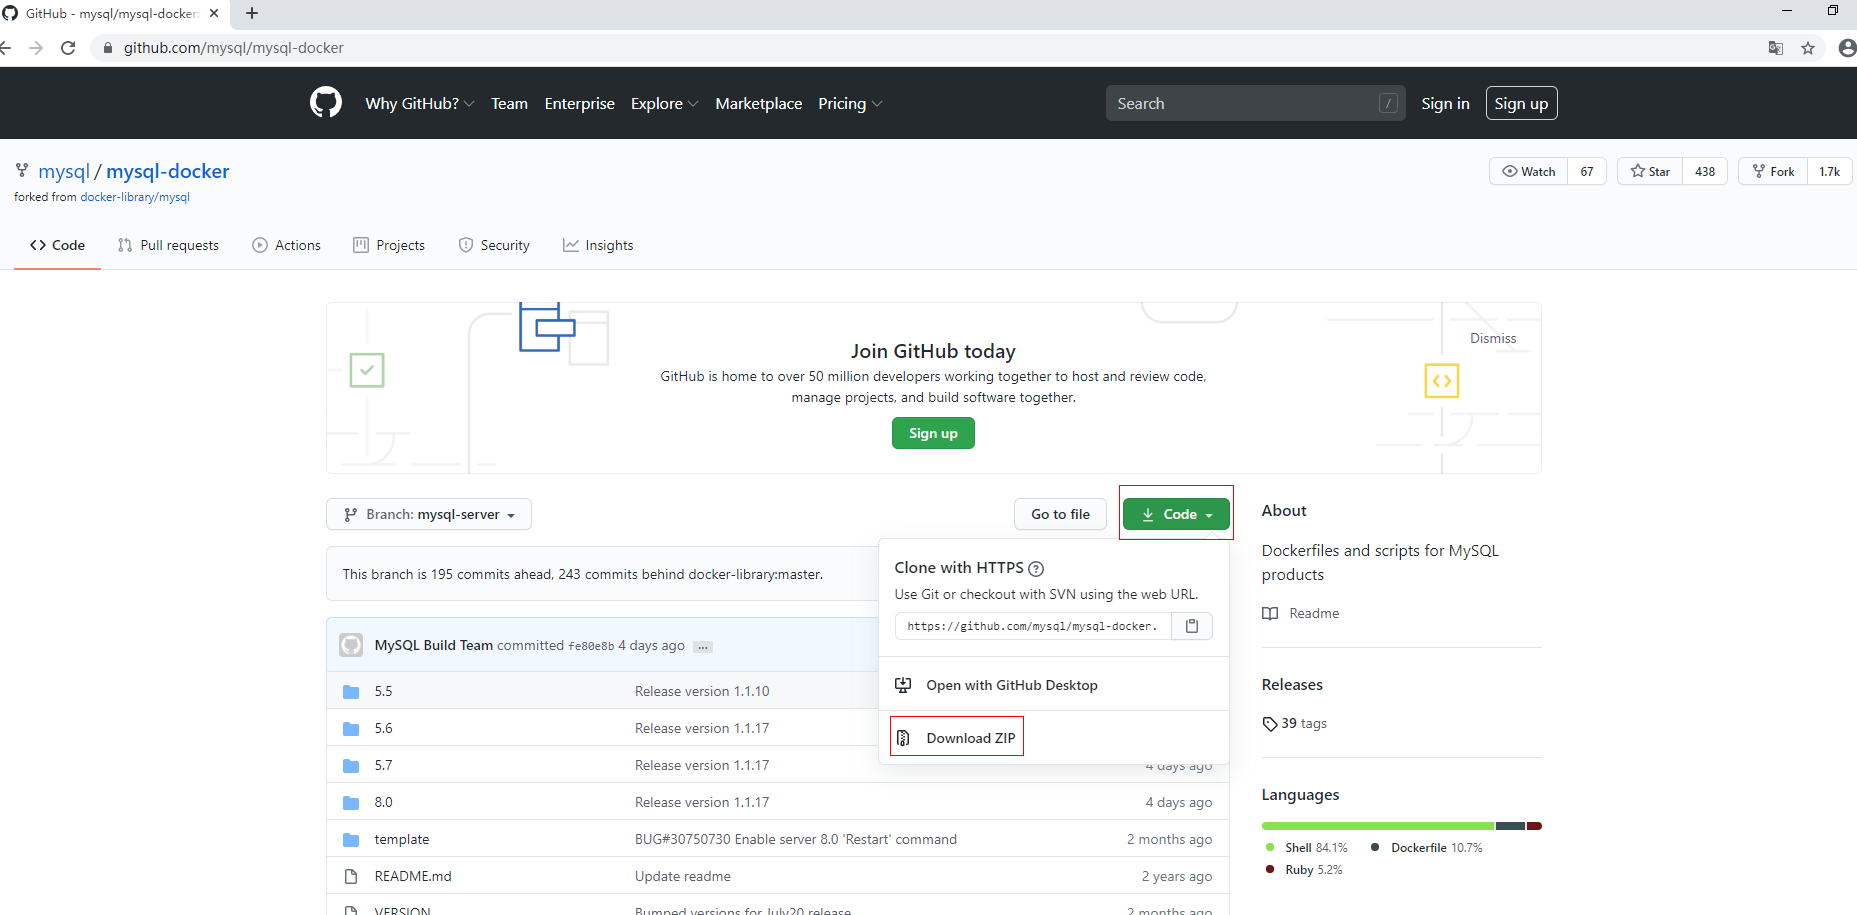Go back with browser back arrow

pyautogui.click(x=5, y=48)
